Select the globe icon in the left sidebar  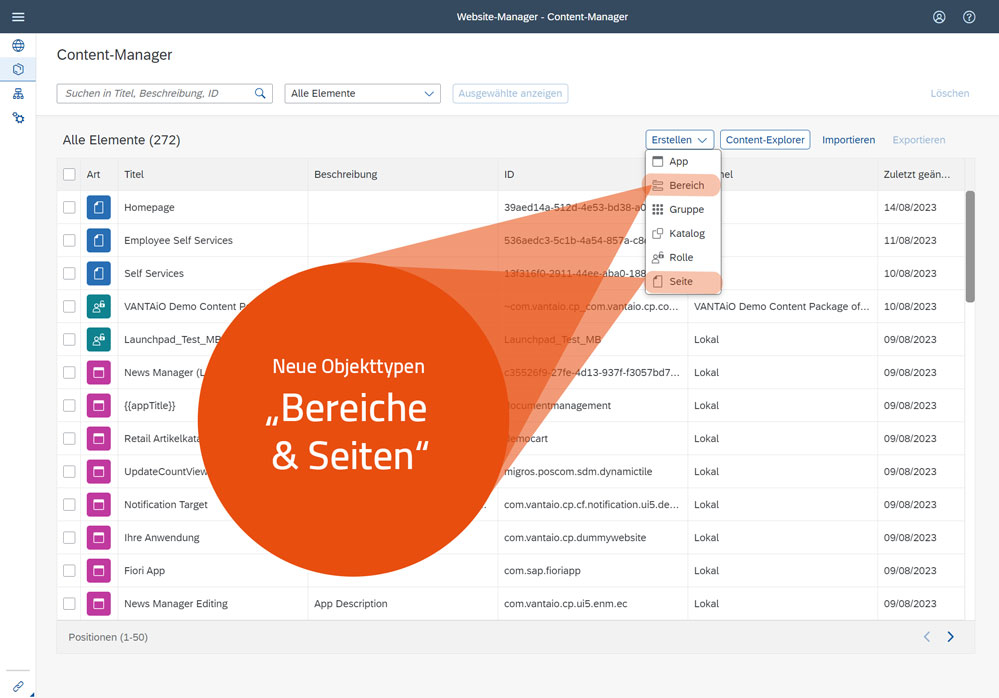tap(18, 45)
